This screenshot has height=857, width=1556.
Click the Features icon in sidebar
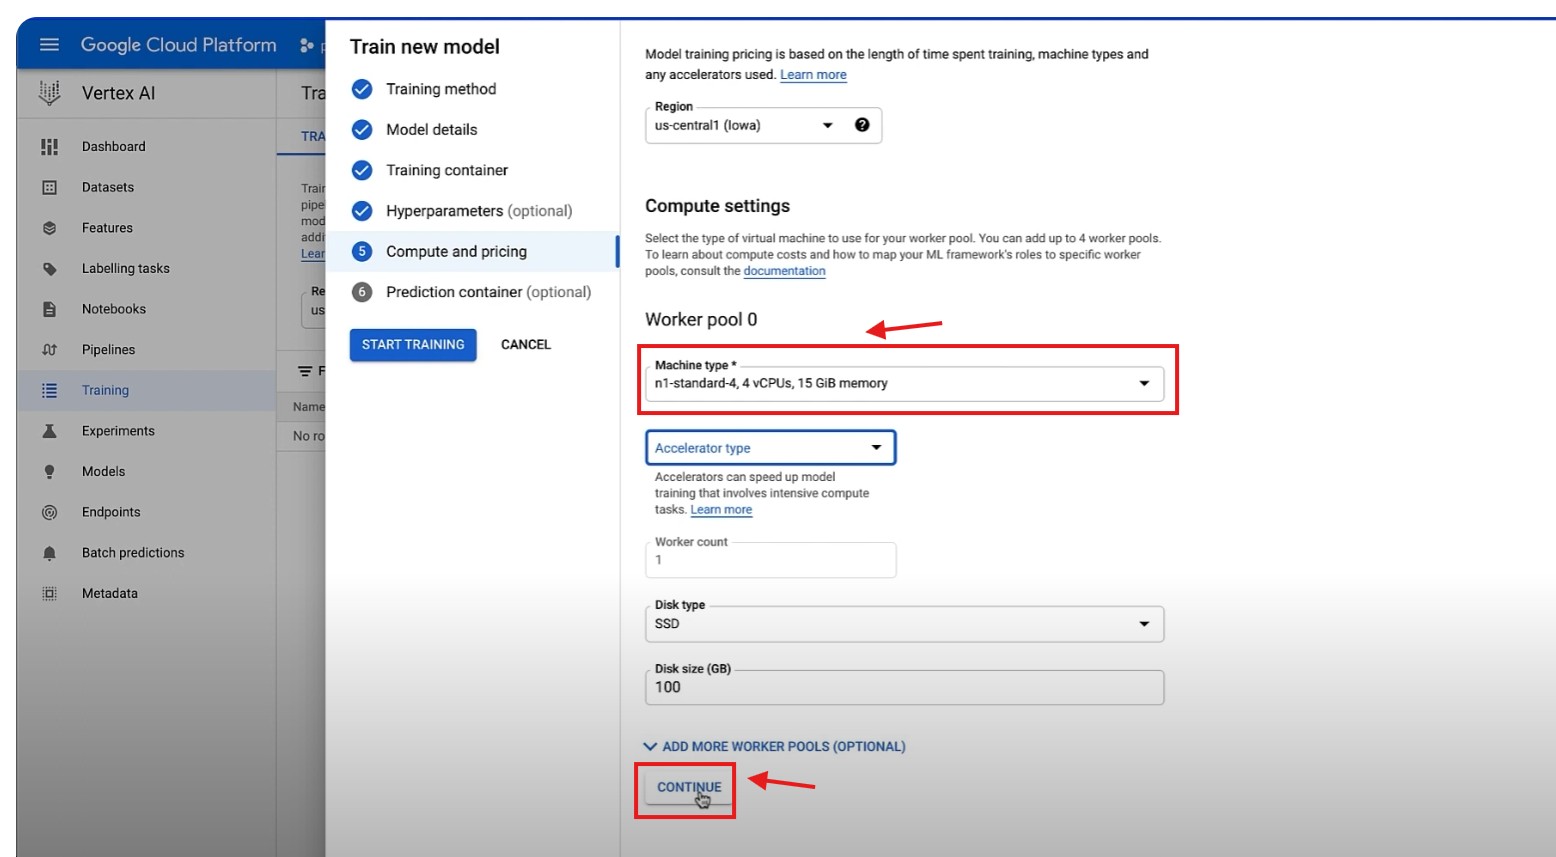point(49,228)
